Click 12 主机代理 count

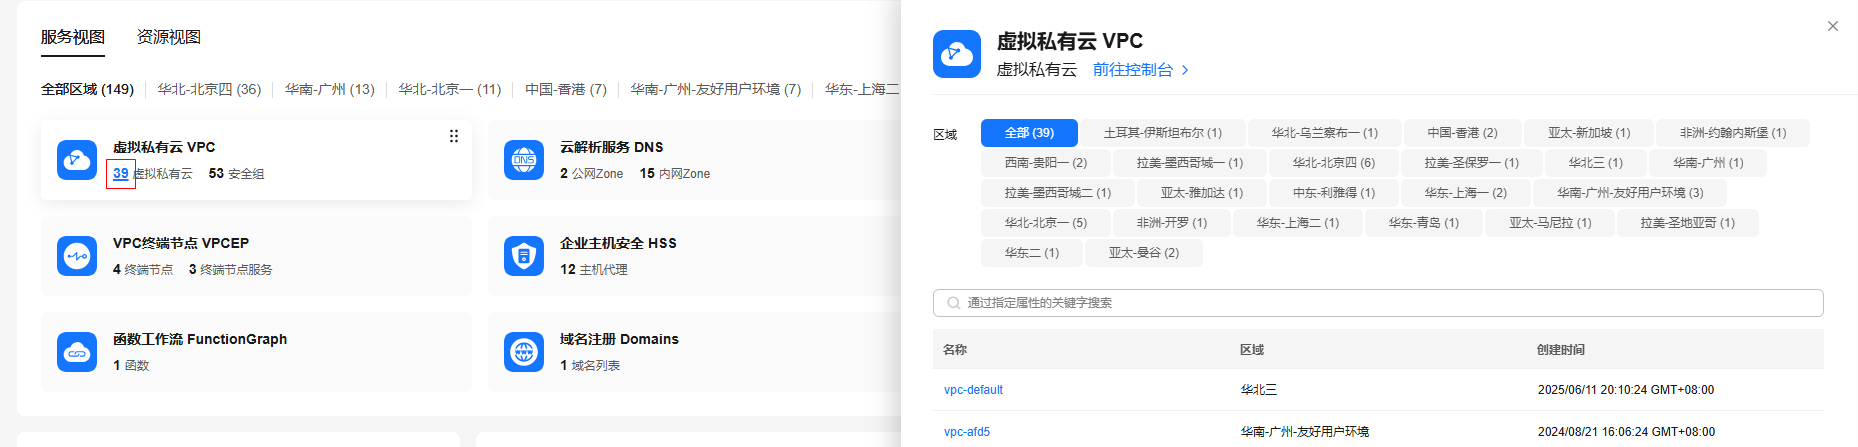[594, 269]
